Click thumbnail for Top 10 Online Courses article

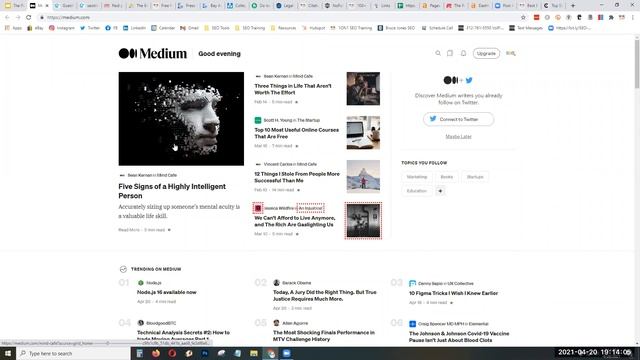363,133
